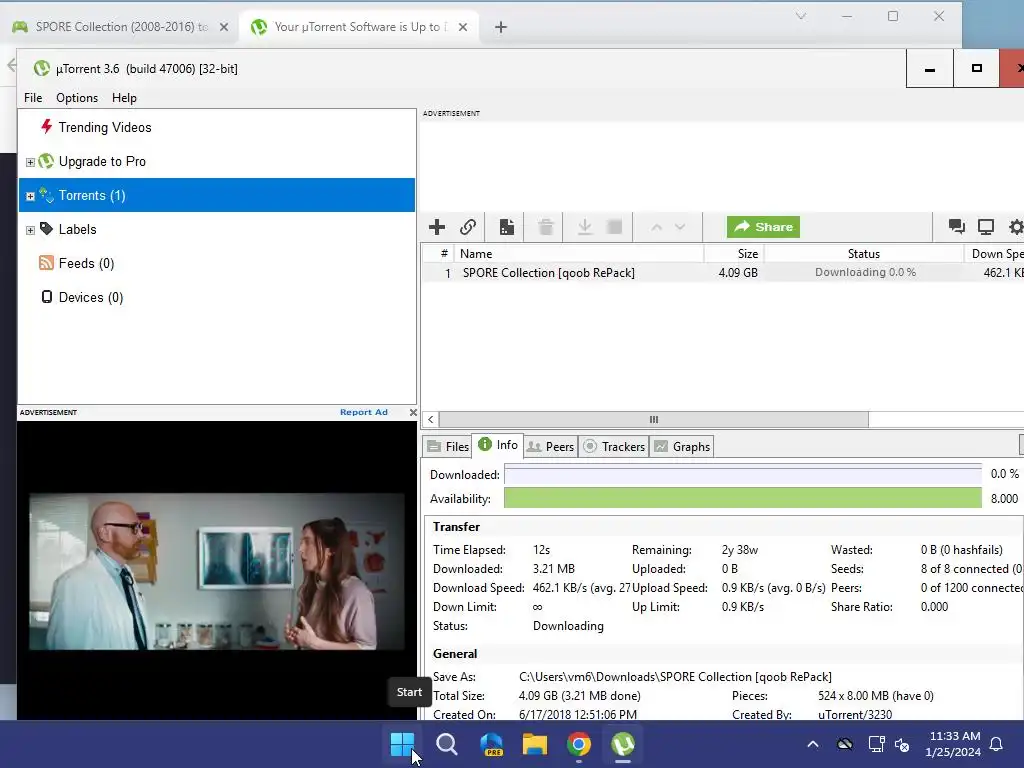Open the browser tab search dropdown
Viewport: 1024px width, 768px height.
801,16
